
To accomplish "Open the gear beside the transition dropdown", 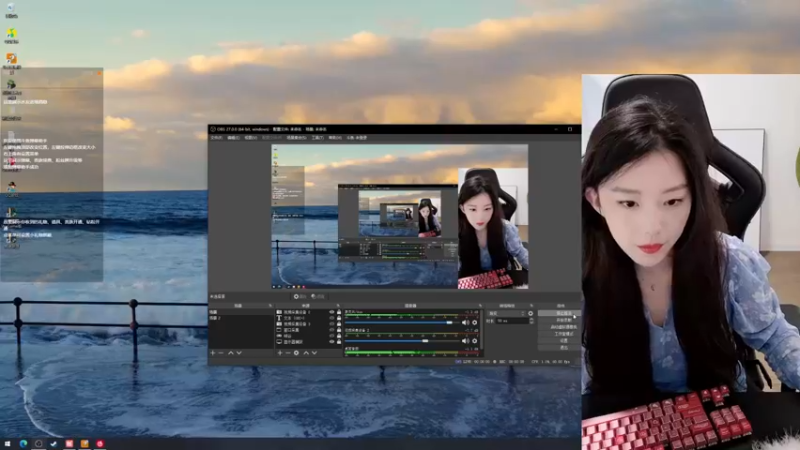I will coord(531,313).
